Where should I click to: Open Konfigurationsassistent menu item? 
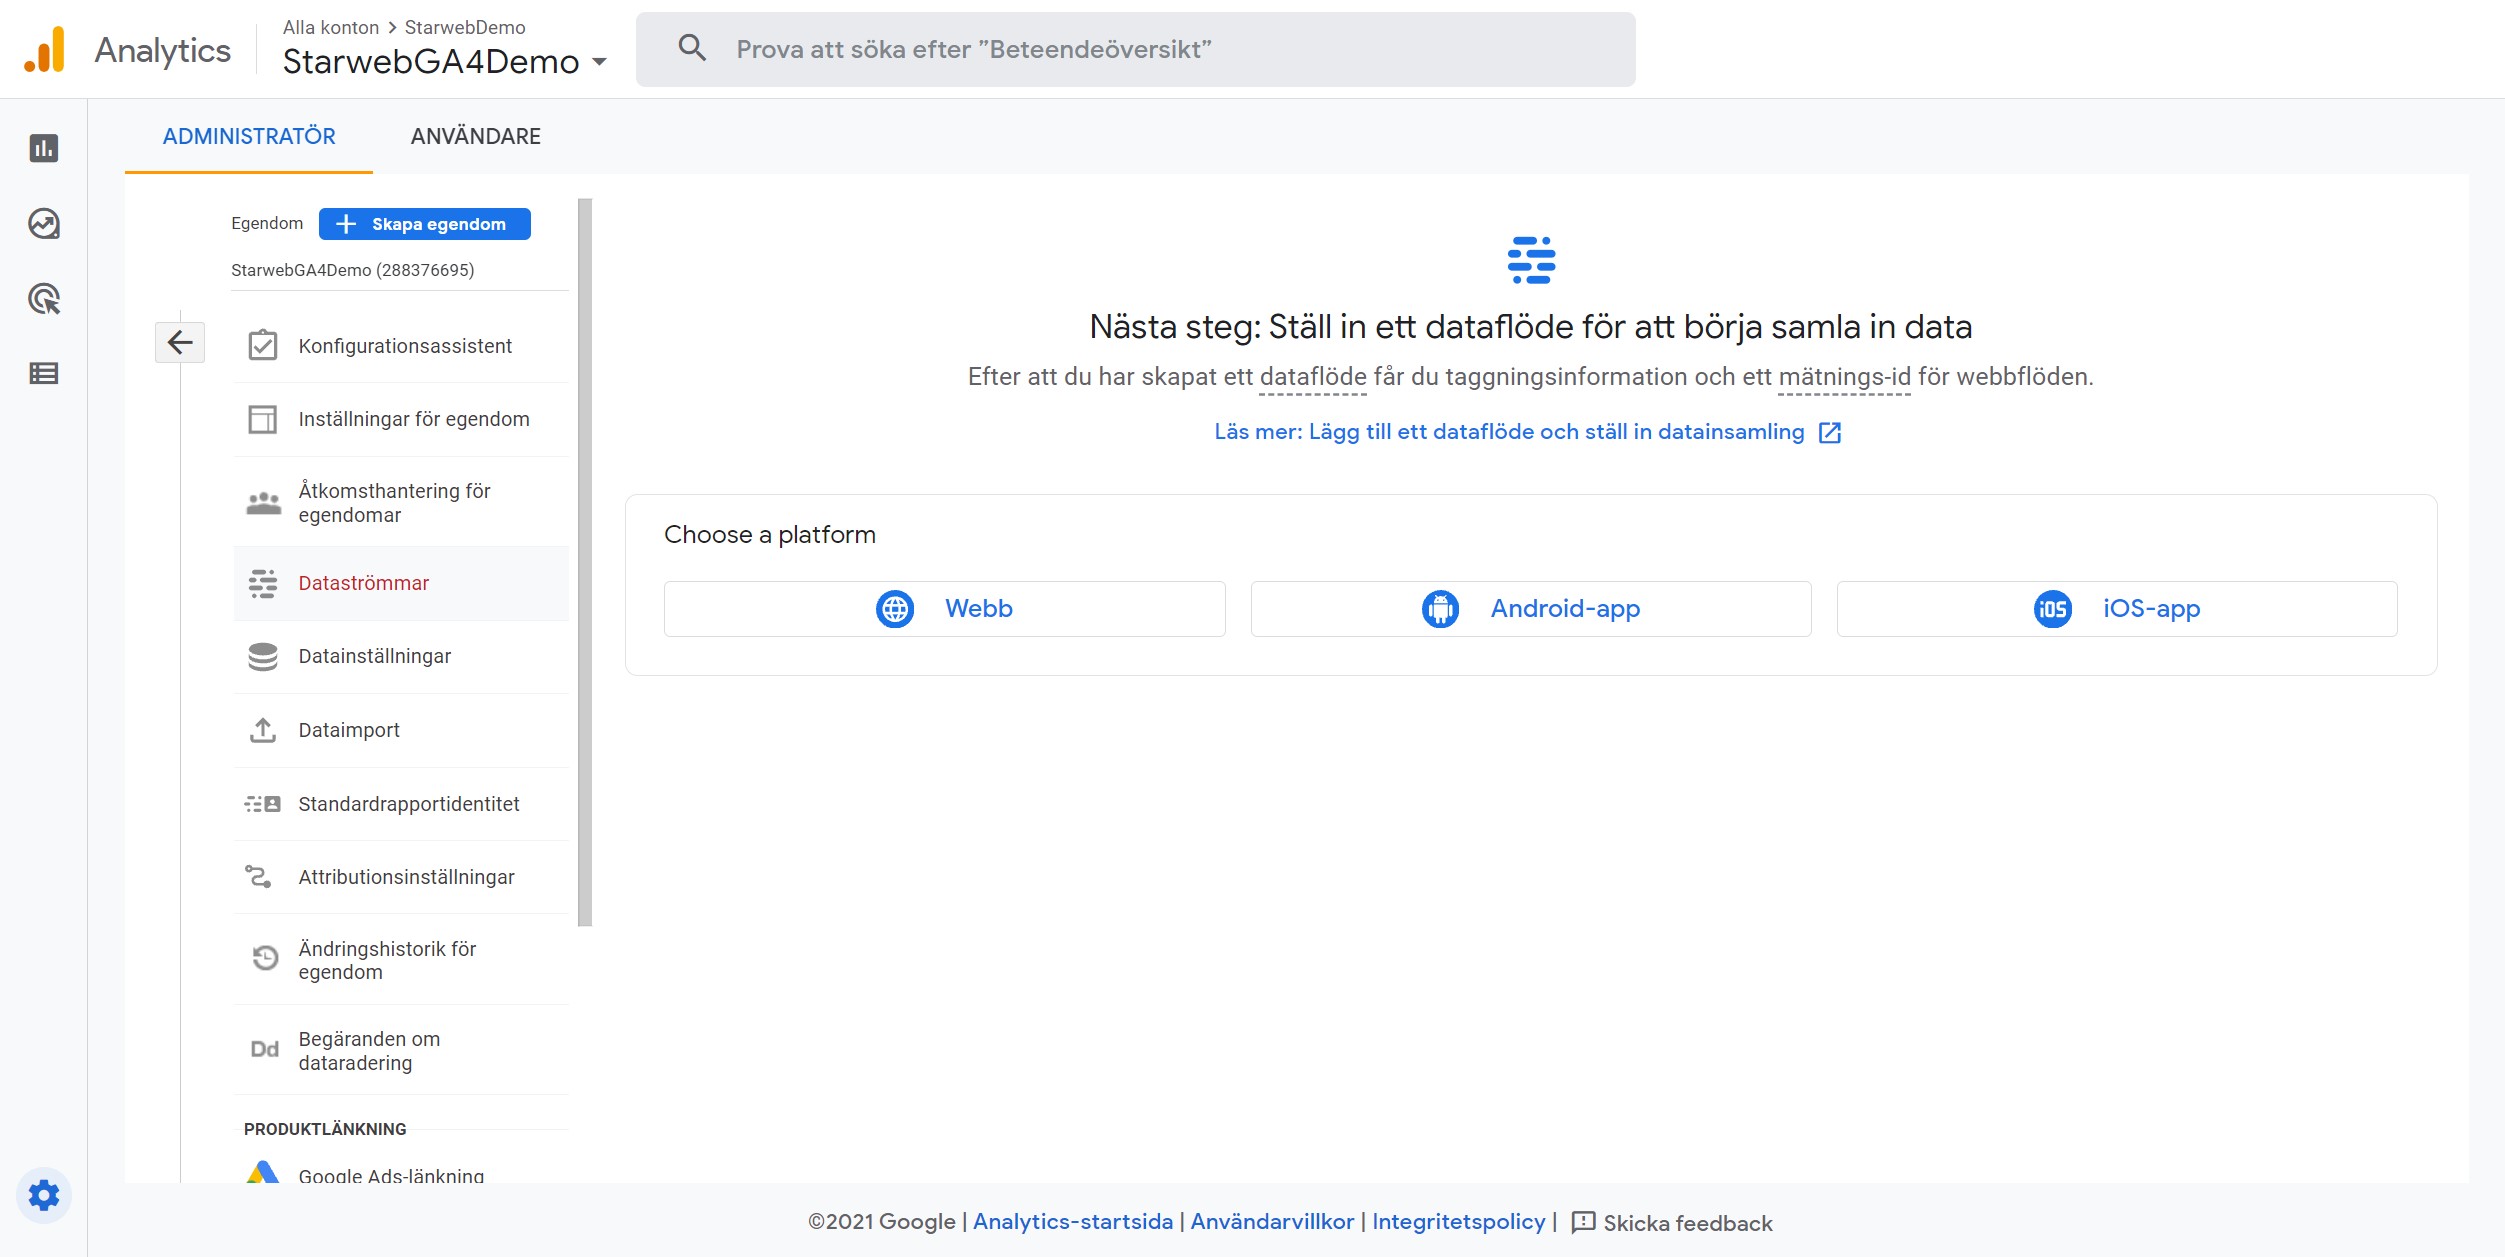pos(401,346)
